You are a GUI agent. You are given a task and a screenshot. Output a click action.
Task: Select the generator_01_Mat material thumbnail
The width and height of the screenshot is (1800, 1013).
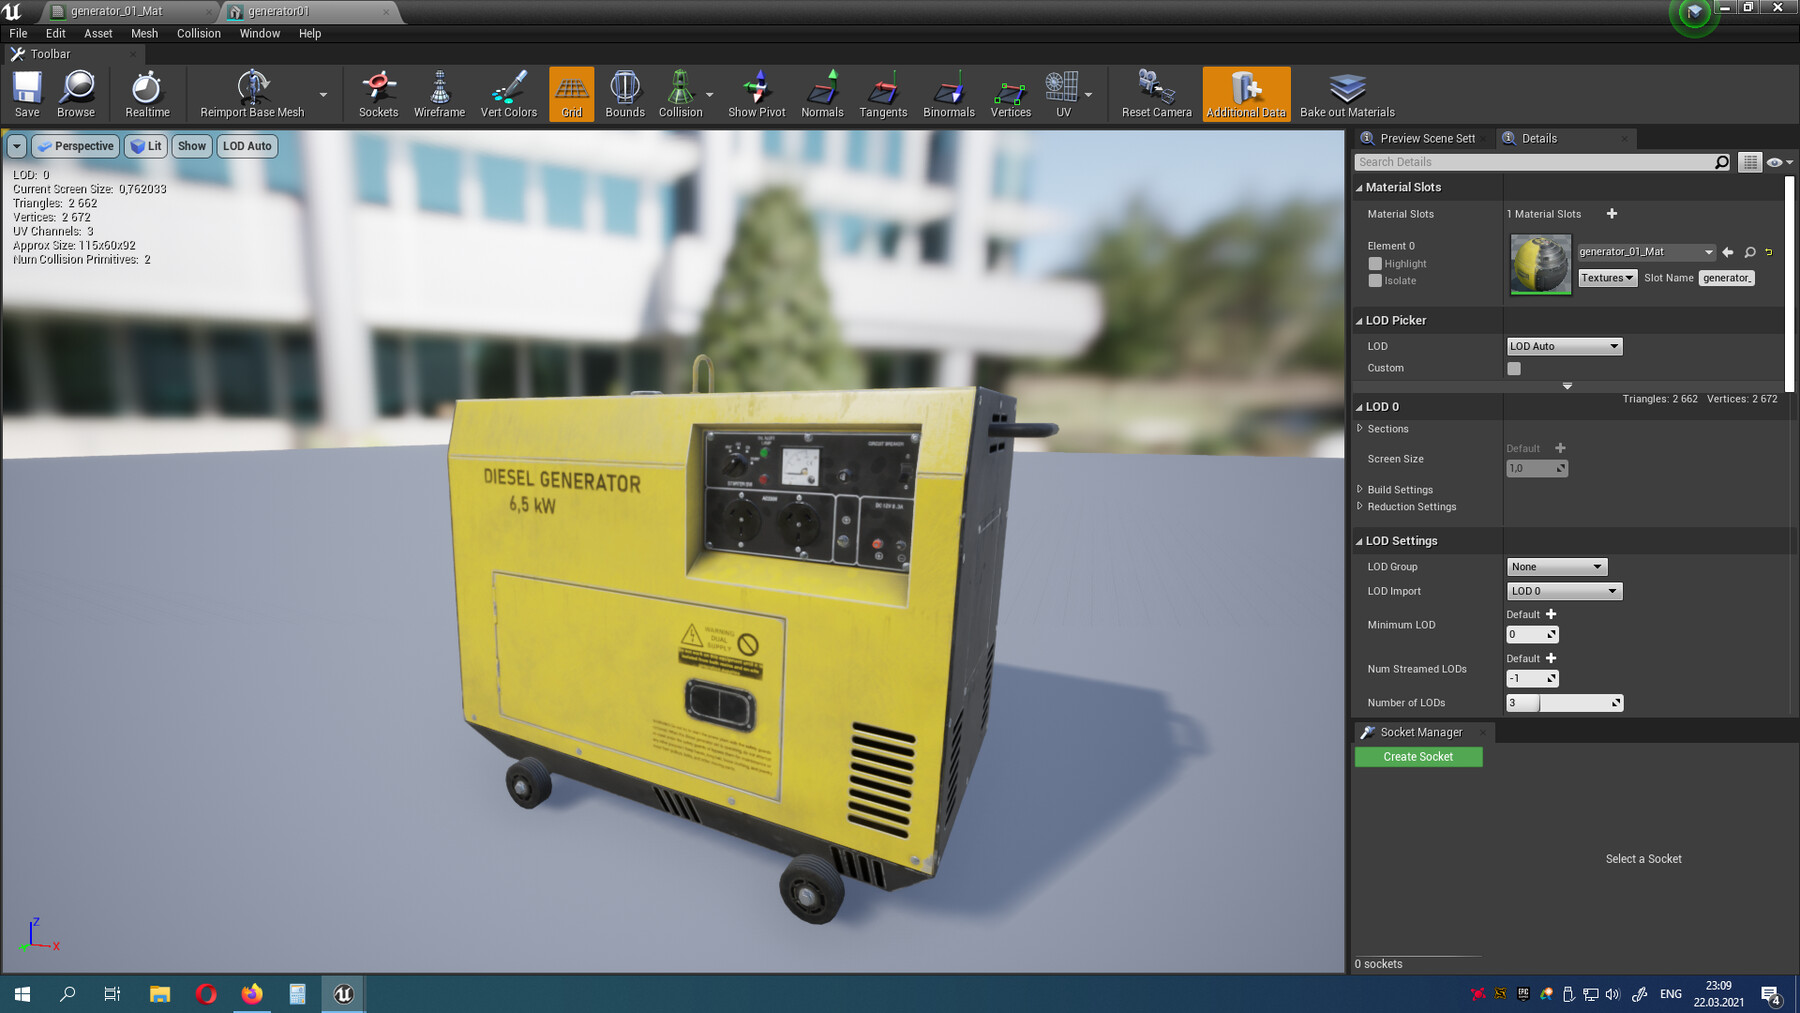(x=1539, y=263)
